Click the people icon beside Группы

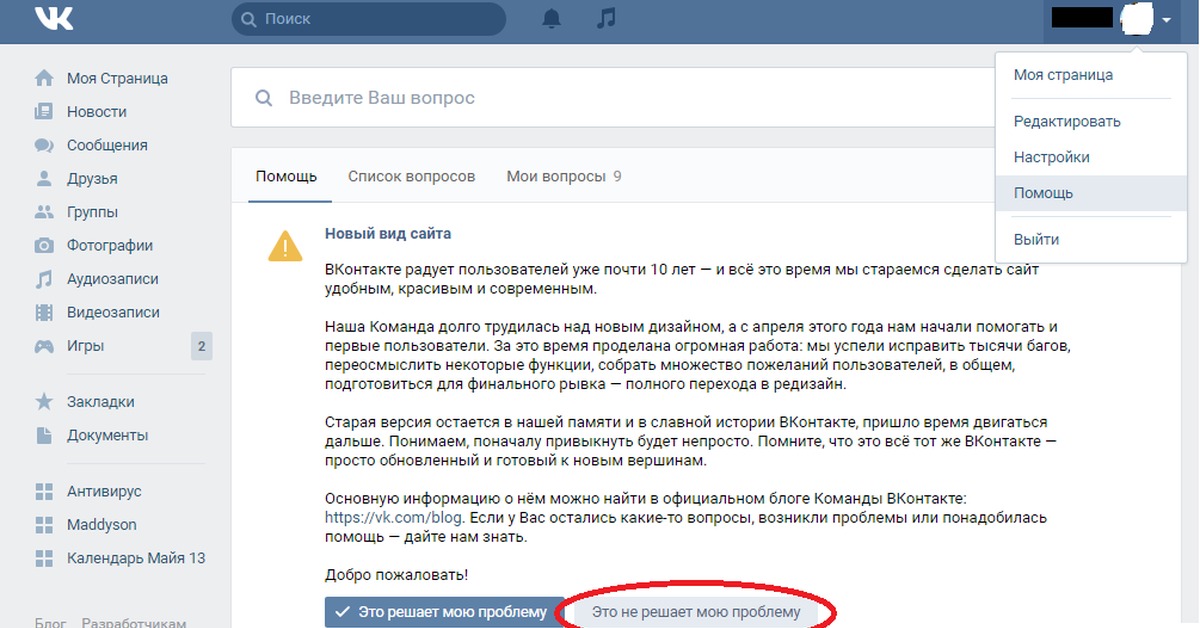click(x=44, y=212)
